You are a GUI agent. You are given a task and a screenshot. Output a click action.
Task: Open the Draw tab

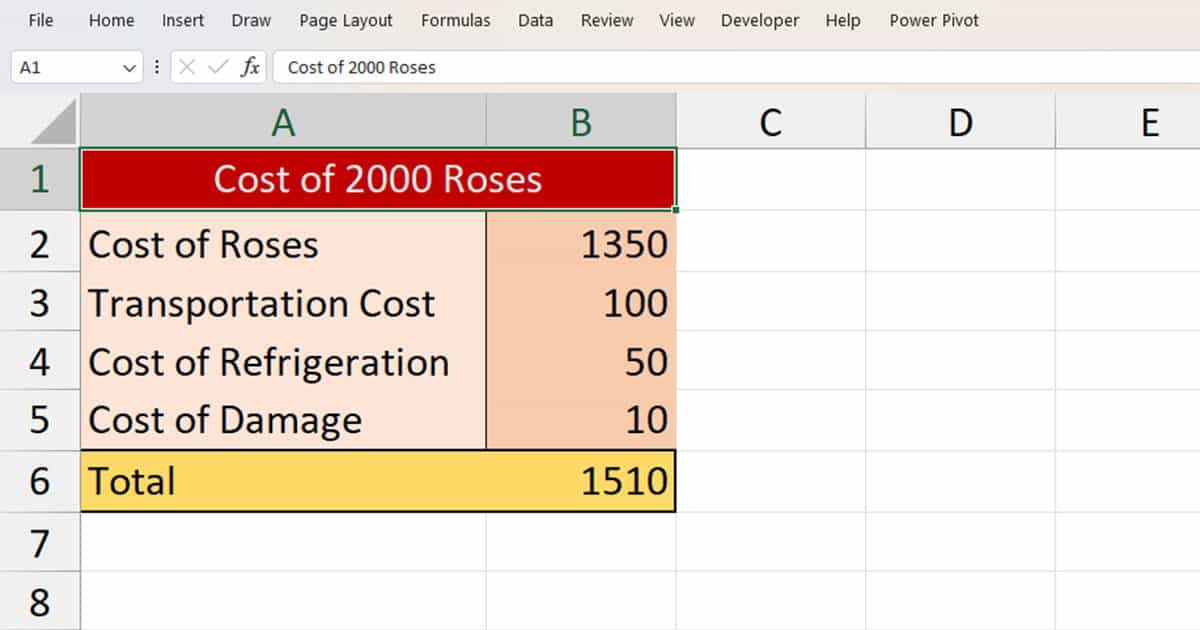click(x=250, y=20)
